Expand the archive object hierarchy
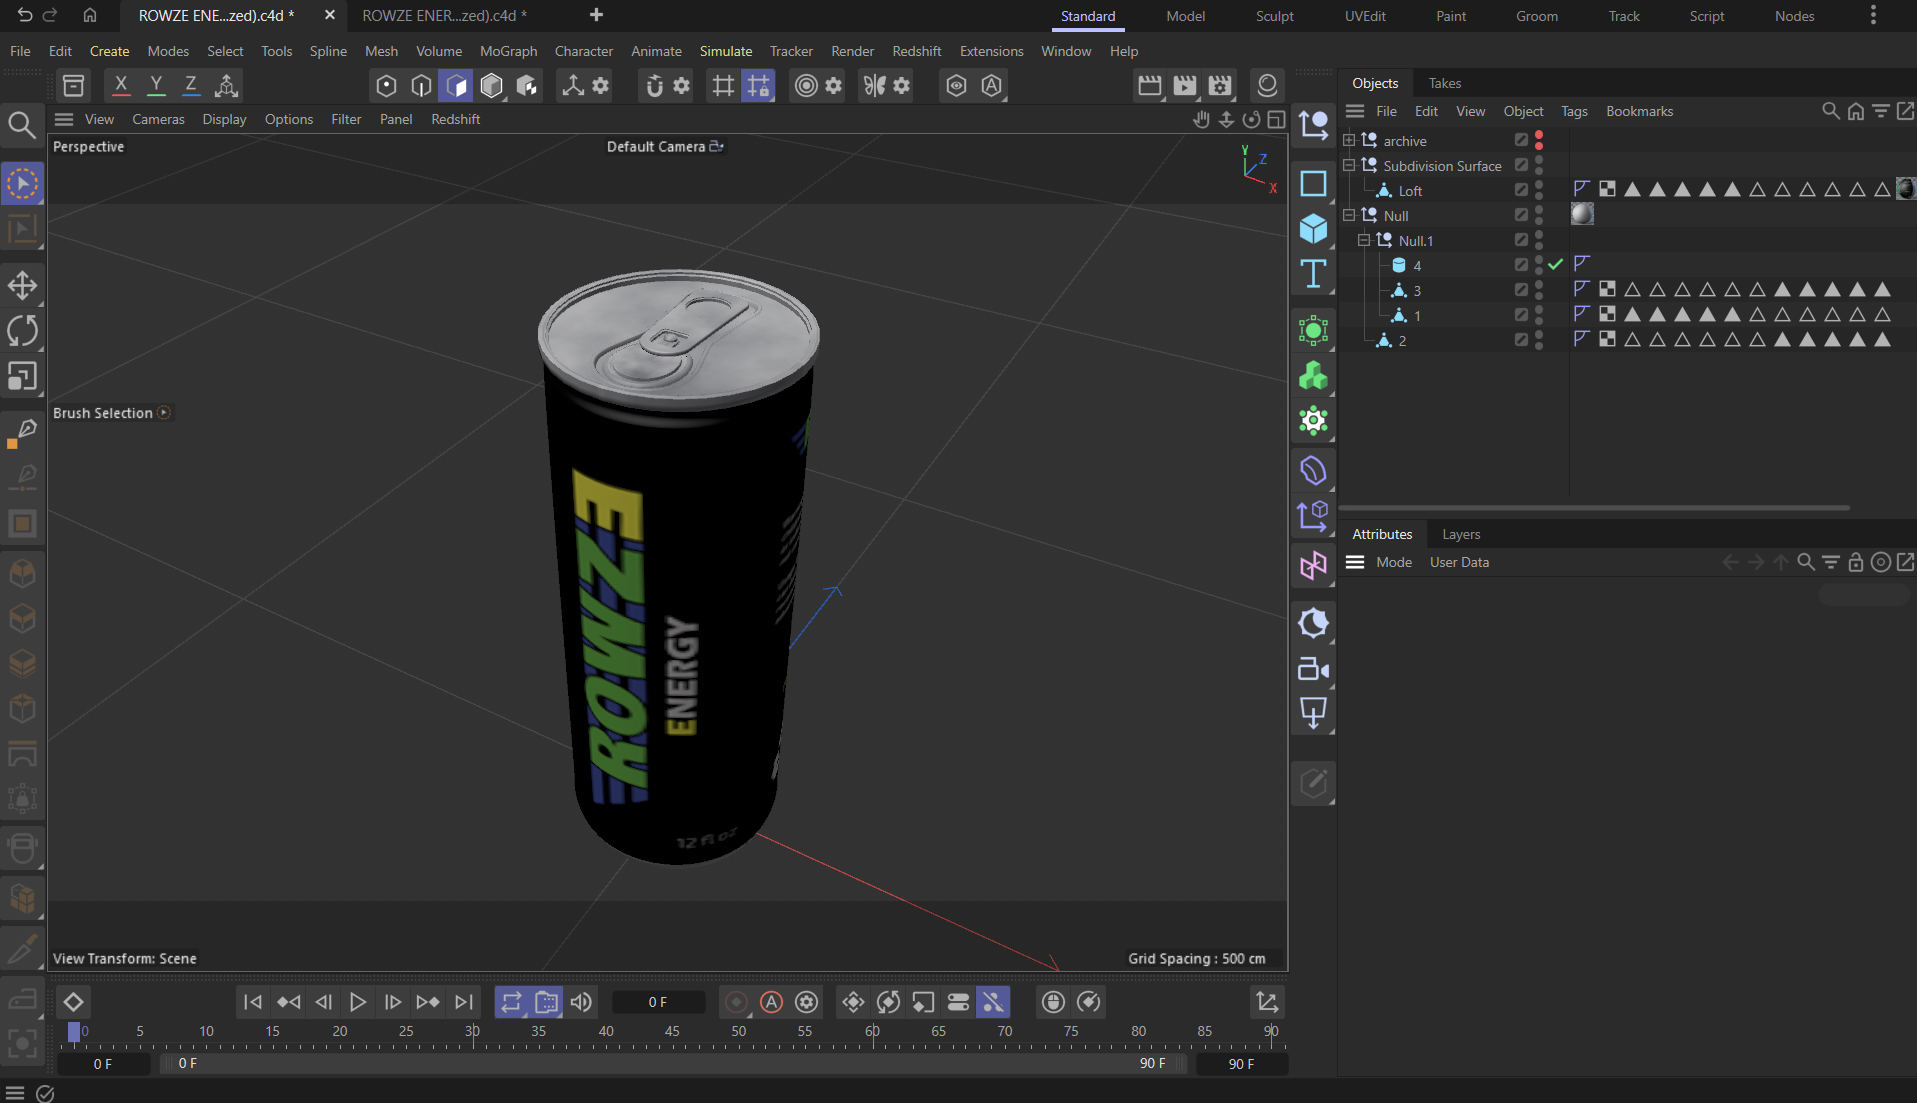The height and width of the screenshot is (1103, 1917). tap(1349, 140)
